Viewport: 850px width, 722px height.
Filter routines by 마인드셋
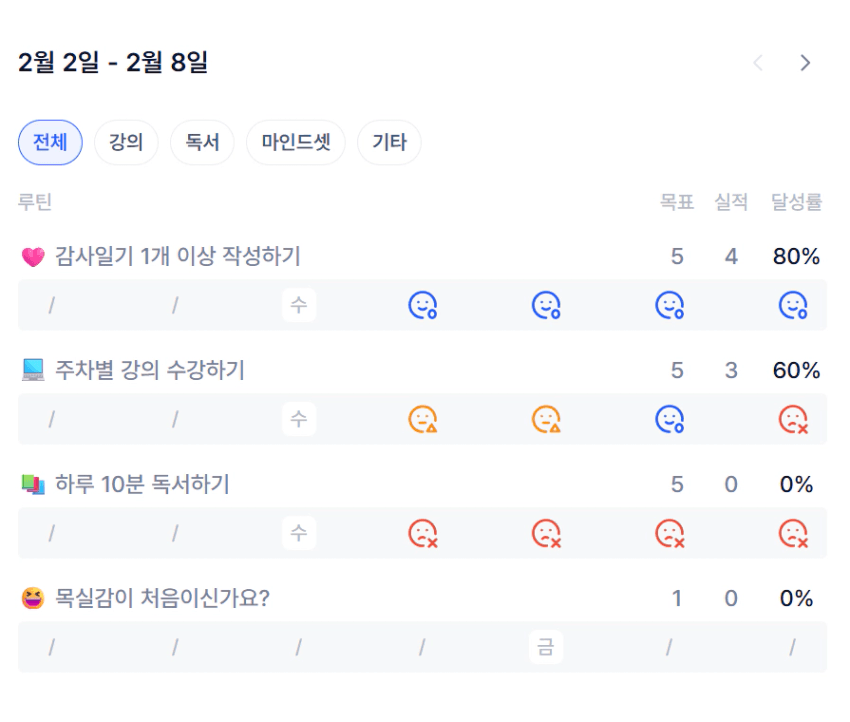[295, 142]
